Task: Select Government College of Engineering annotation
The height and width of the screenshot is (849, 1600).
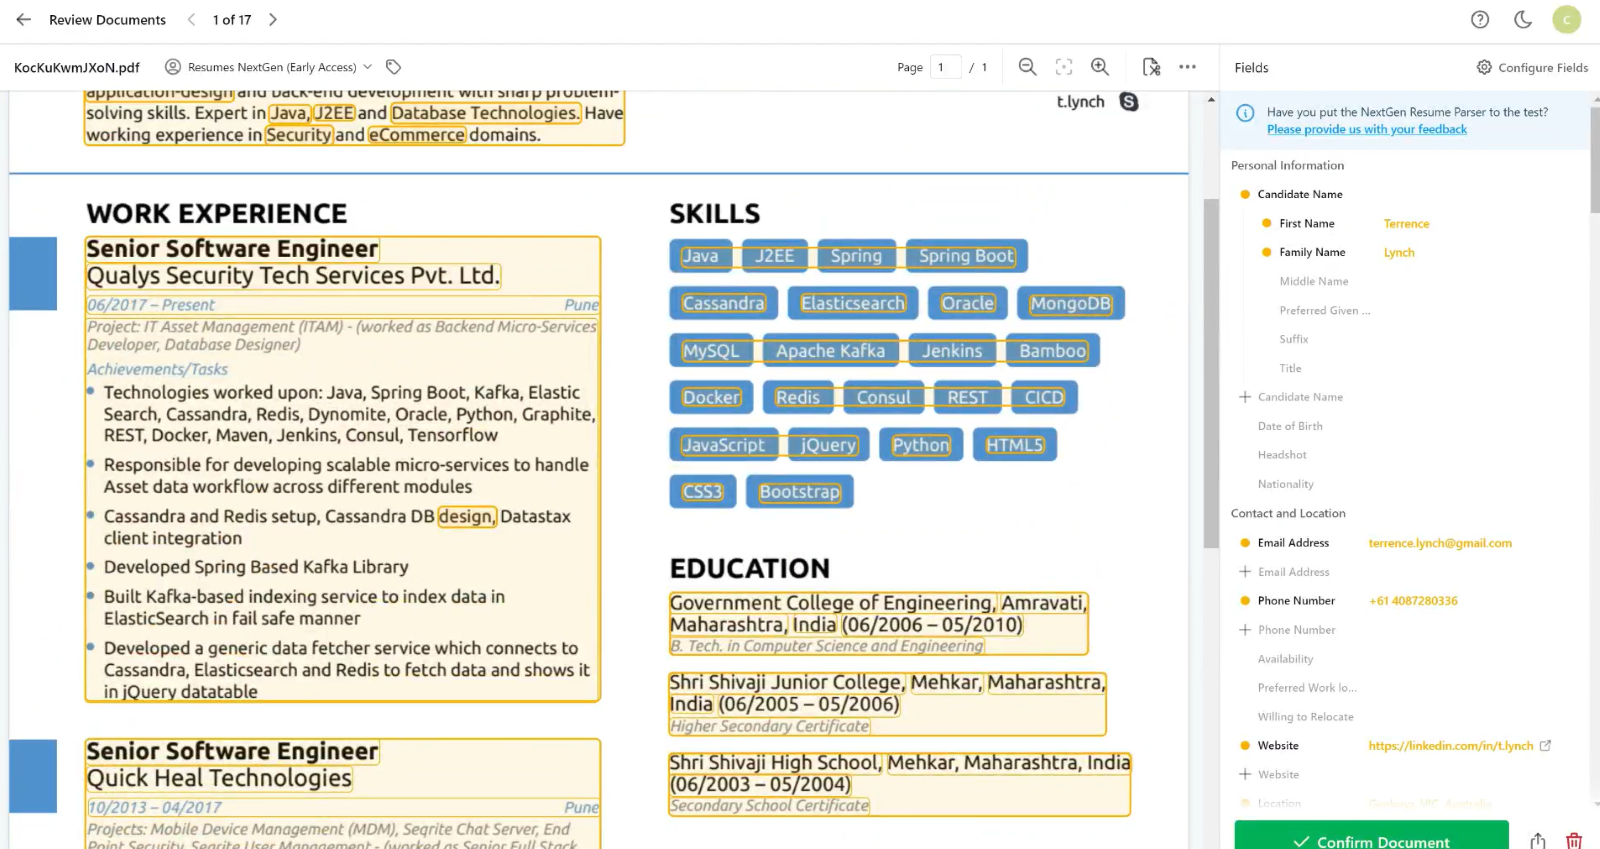Action: (832, 603)
